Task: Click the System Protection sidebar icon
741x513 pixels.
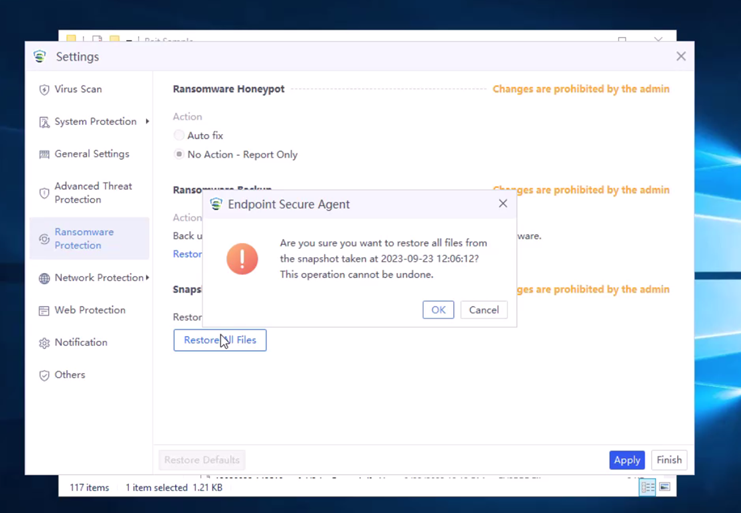Action: tap(44, 122)
